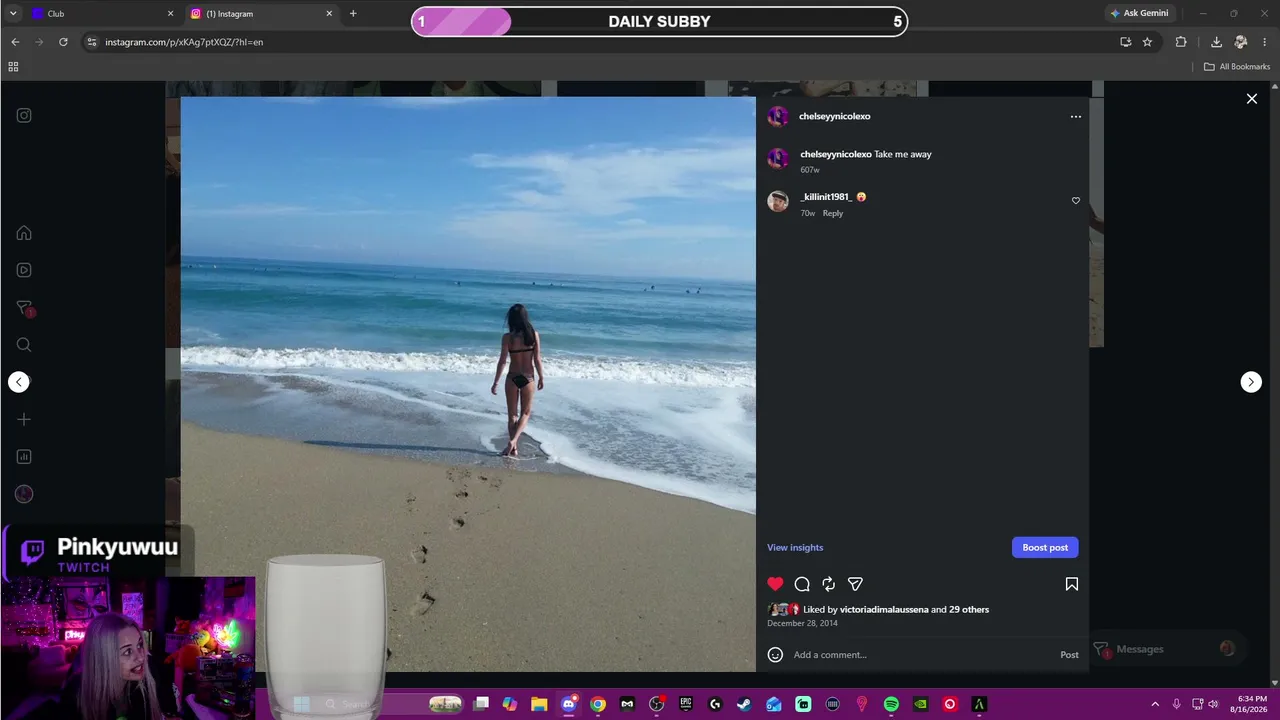
Task: Unlike the post with the red heart
Action: tap(775, 584)
